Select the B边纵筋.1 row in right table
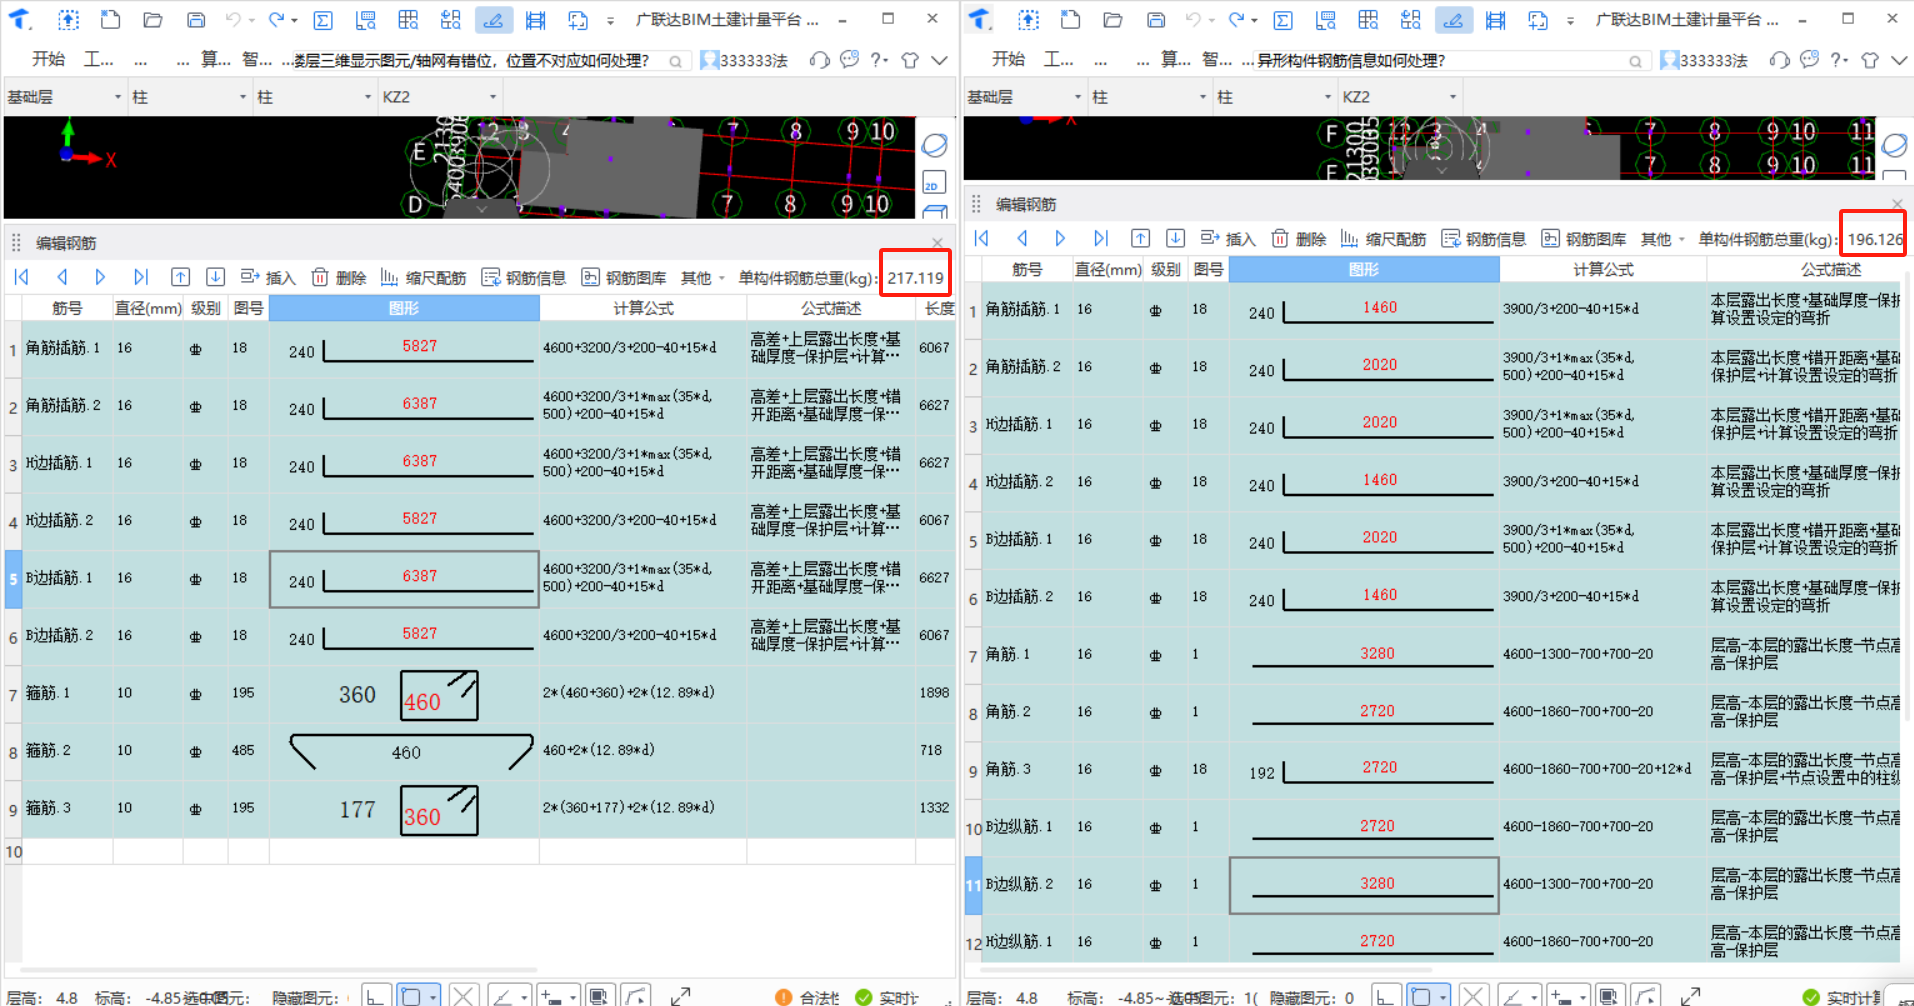Screen dimensions: 1914x1006 [1432, 827]
